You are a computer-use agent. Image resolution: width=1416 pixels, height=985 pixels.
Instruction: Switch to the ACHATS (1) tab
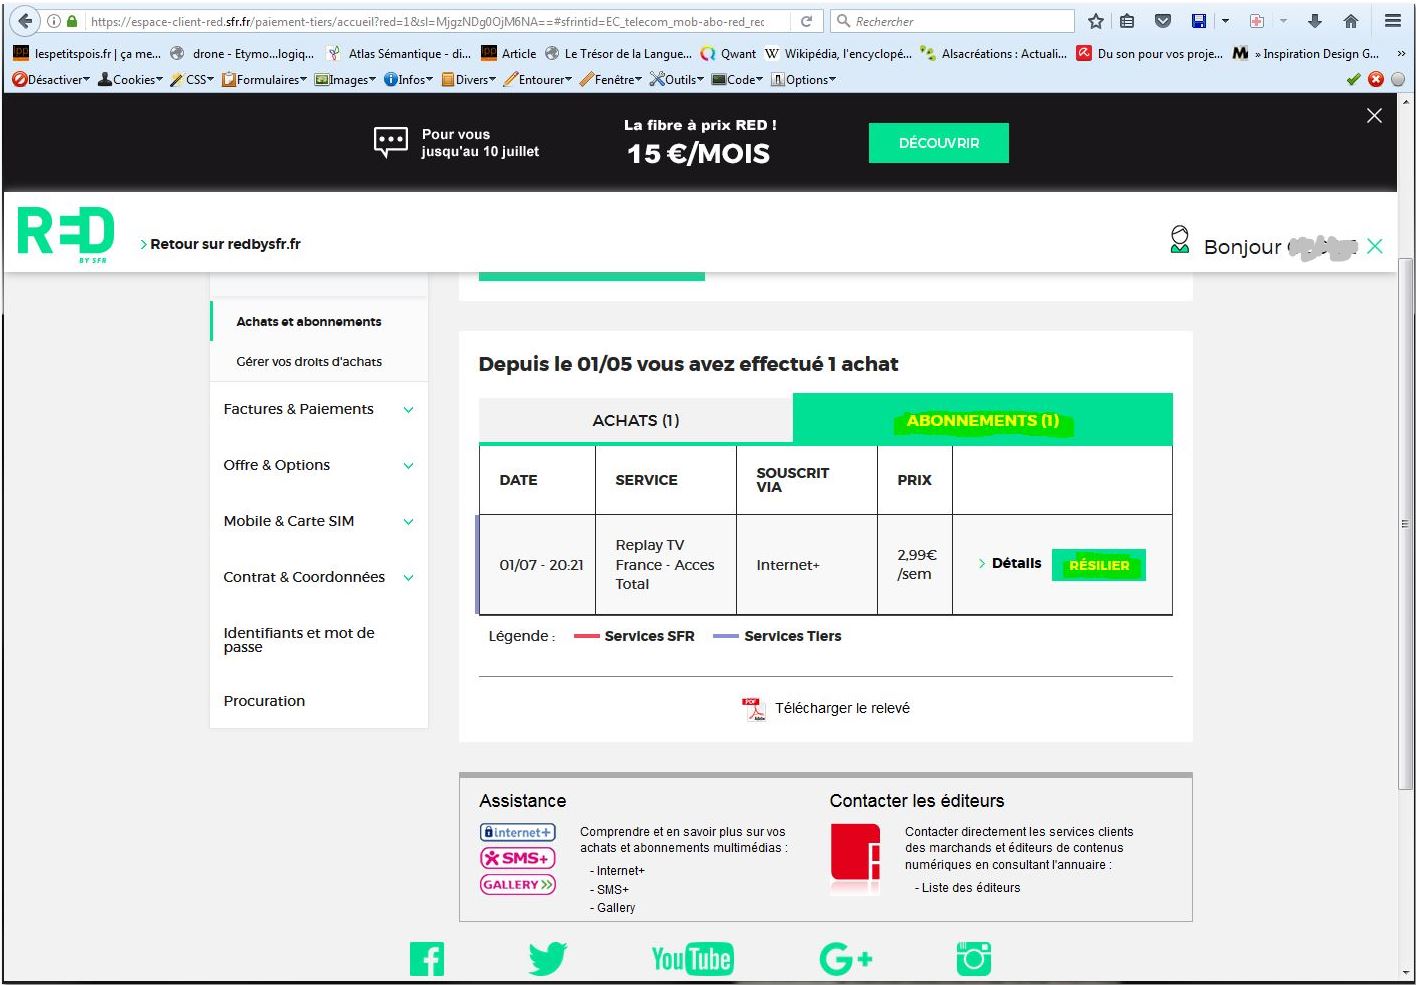click(x=636, y=420)
